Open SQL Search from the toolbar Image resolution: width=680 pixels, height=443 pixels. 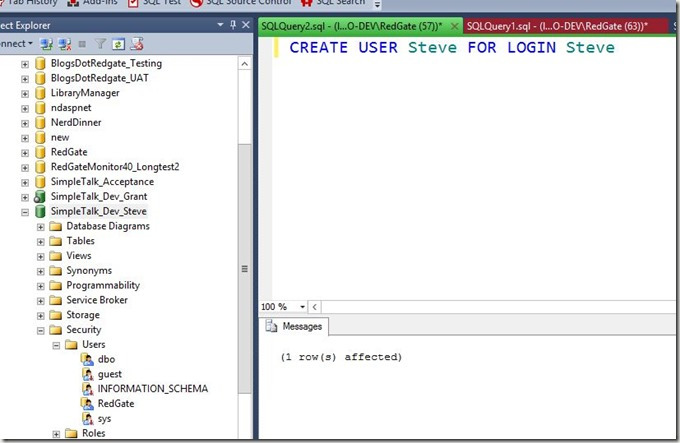click(x=333, y=3)
